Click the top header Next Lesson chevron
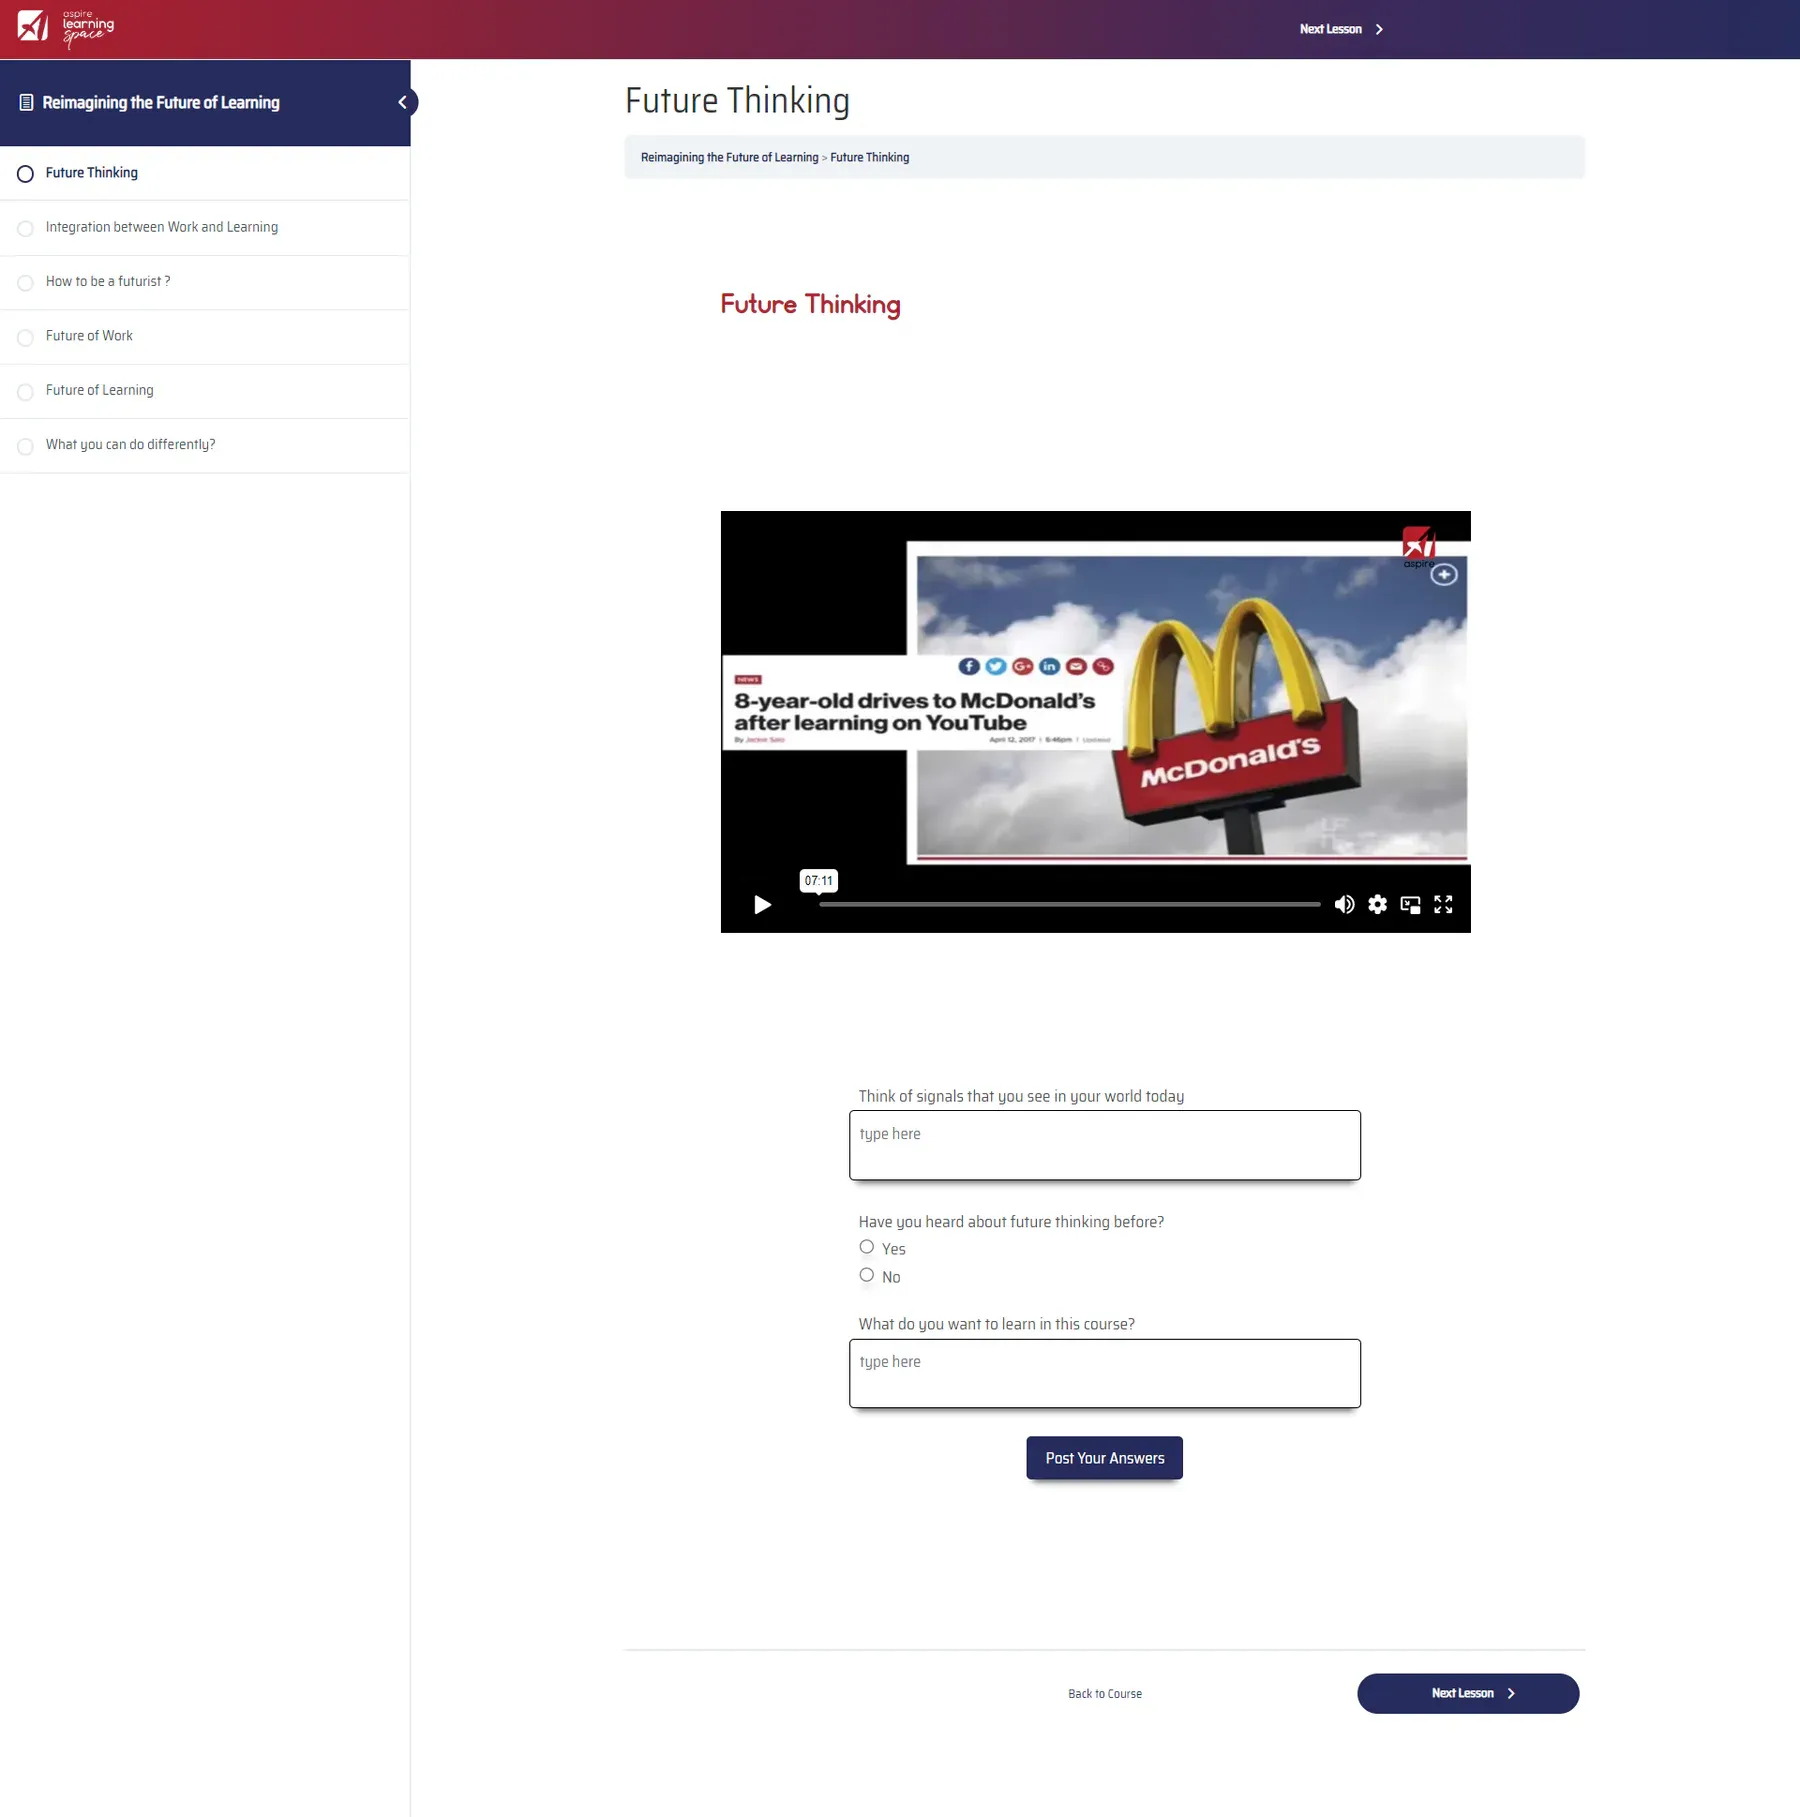 pyautogui.click(x=1379, y=29)
